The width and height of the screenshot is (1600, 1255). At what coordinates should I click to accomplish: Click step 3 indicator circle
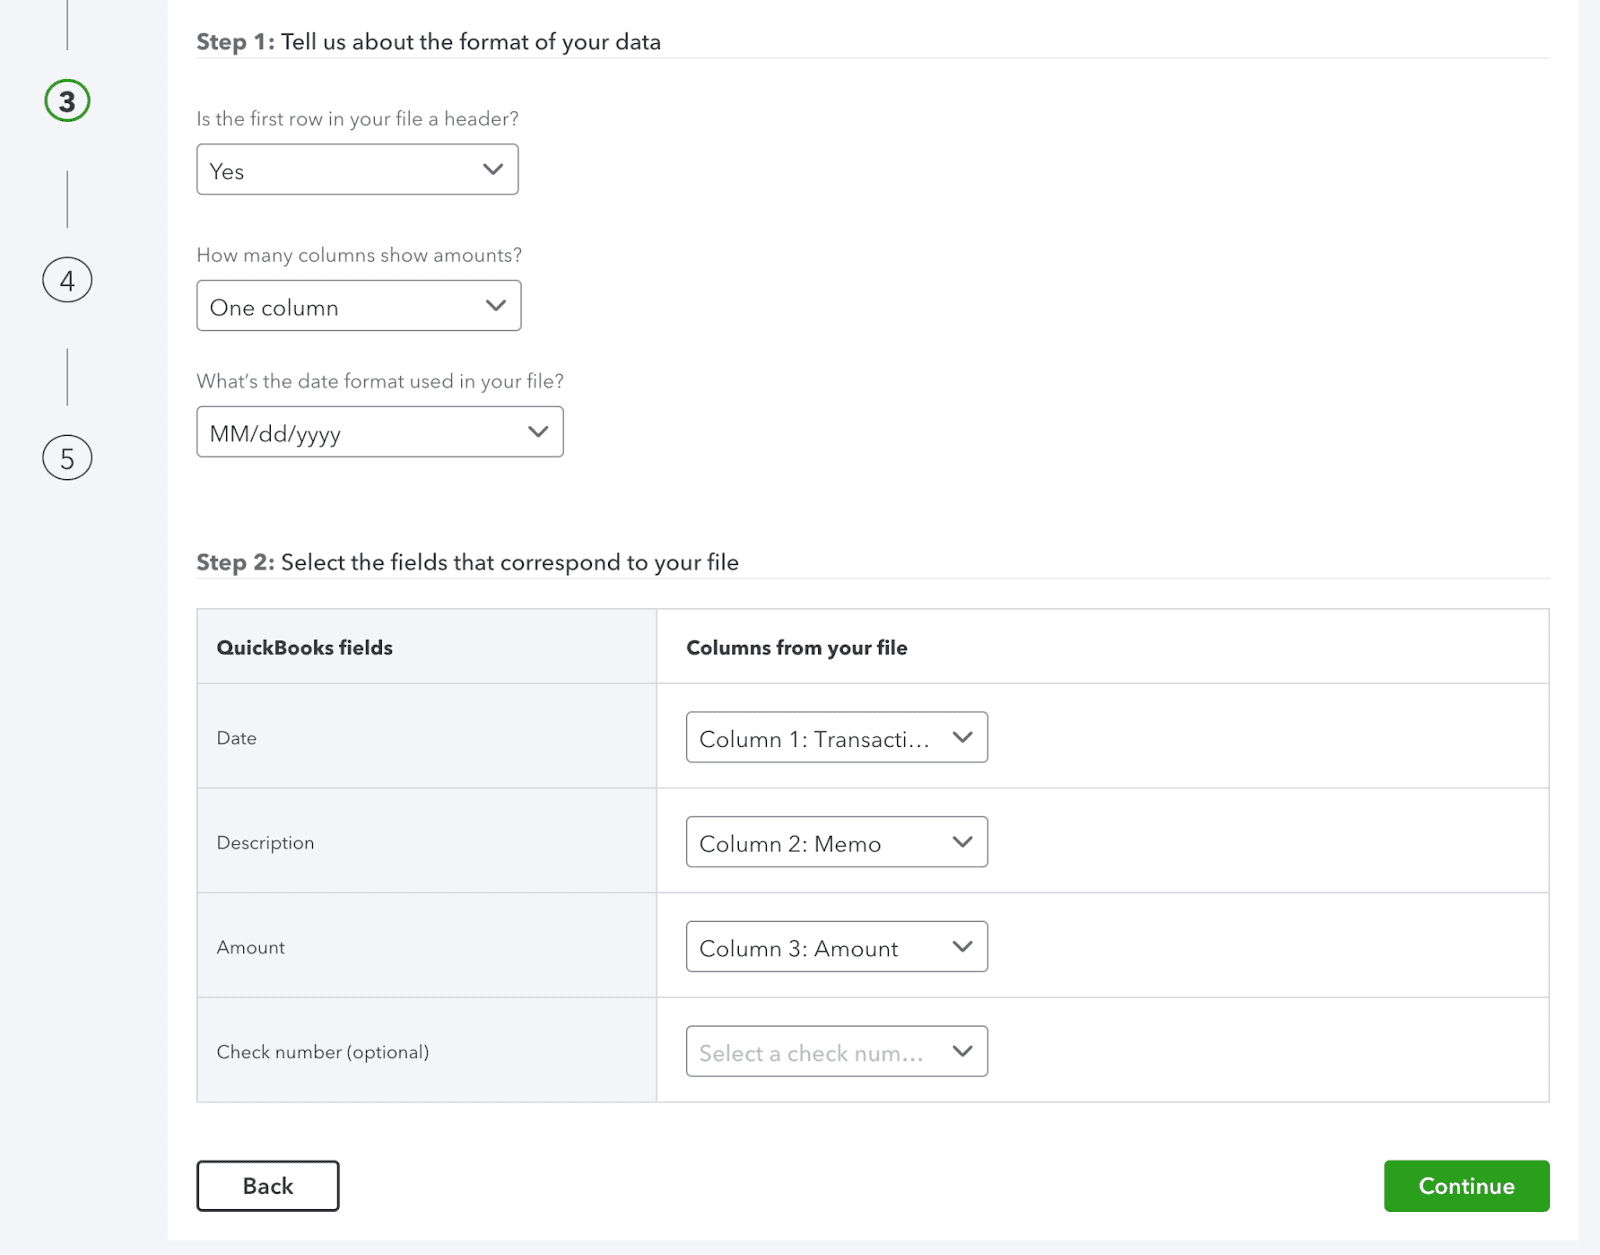pos(66,101)
